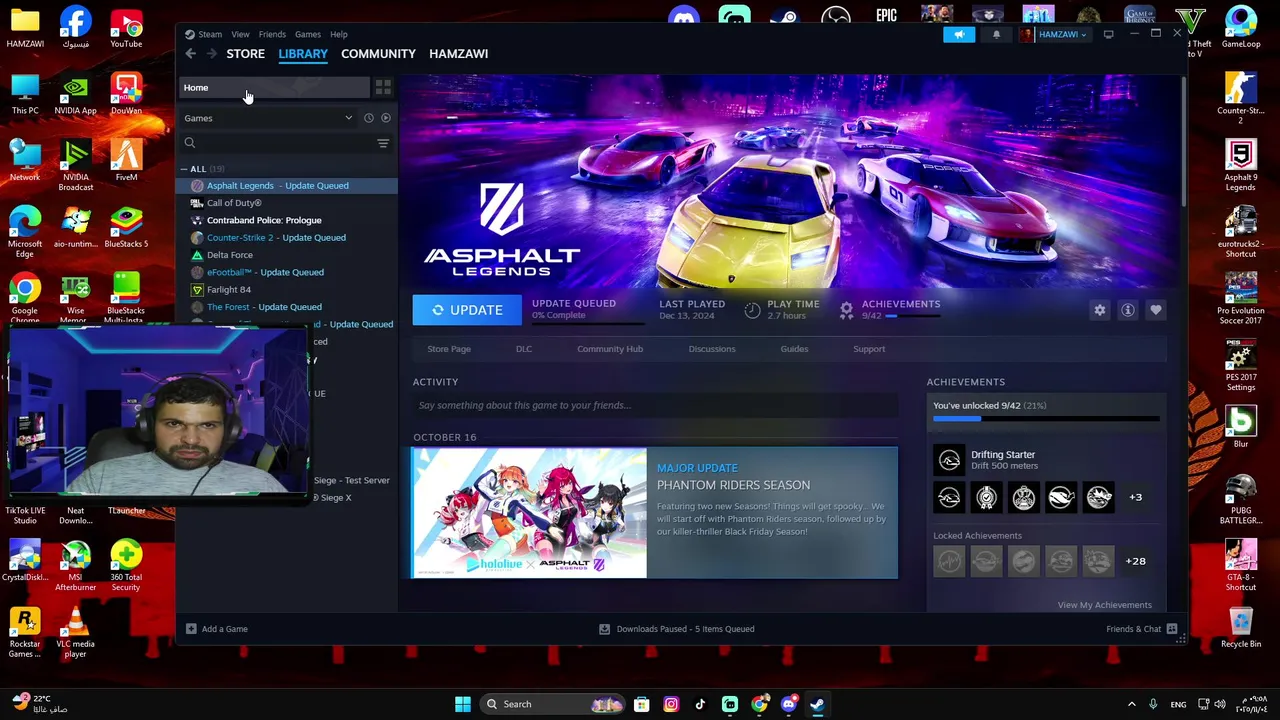
Task: Click the taskbar Search box
Action: pos(553,704)
